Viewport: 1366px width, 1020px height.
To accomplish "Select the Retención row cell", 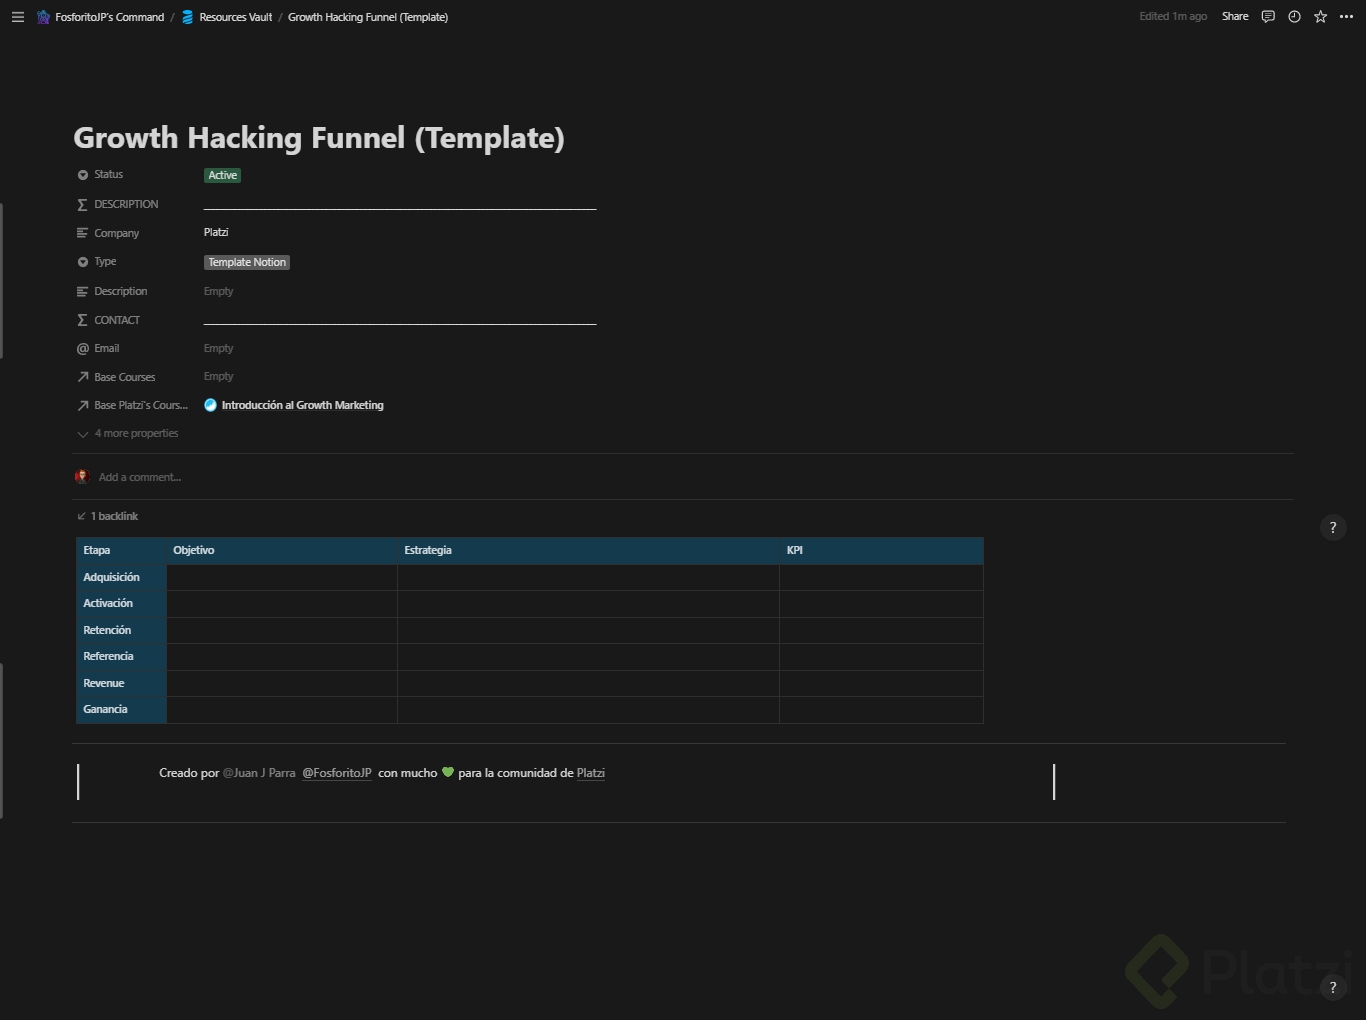I will click(x=121, y=630).
